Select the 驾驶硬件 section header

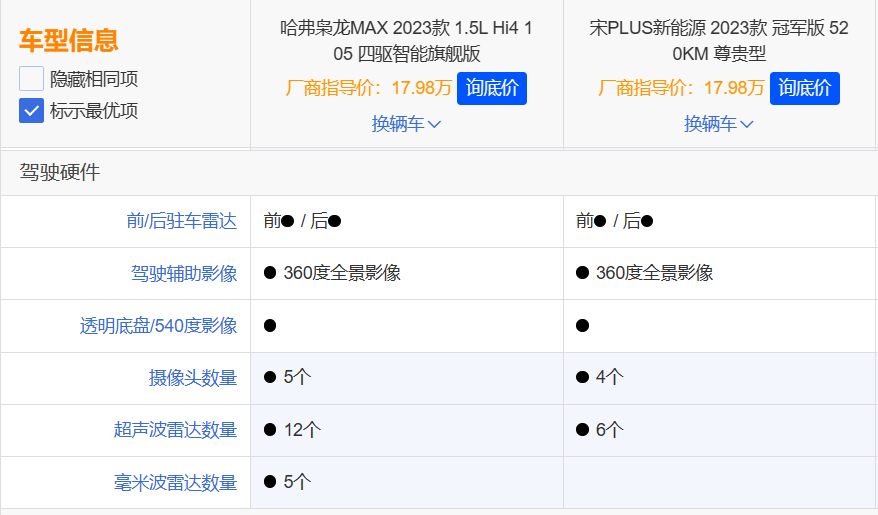pyautogui.click(x=59, y=172)
